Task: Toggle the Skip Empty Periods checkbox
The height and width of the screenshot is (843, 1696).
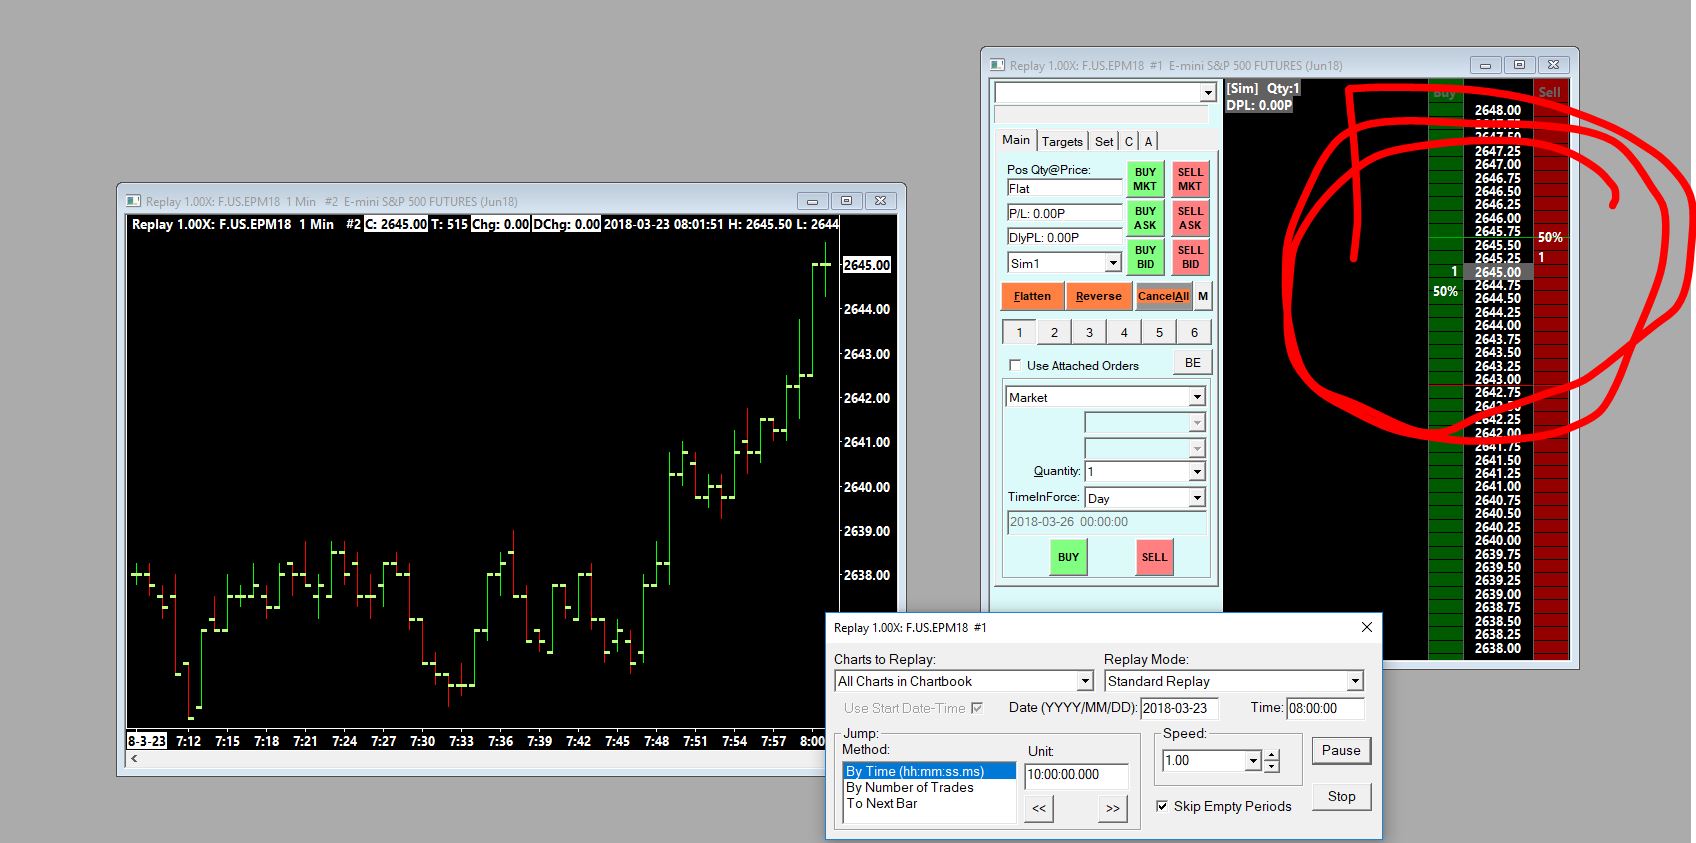Action: [1162, 806]
